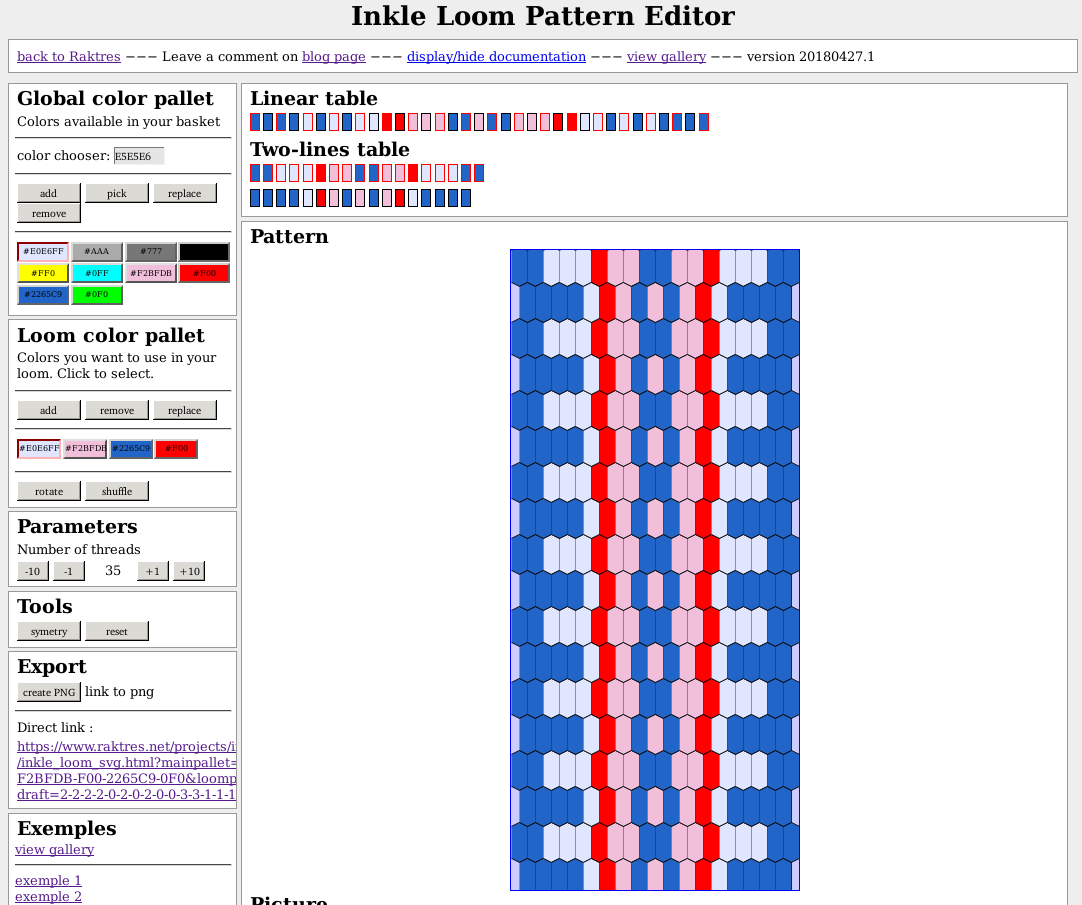Click the color chooser input field
1082x905 pixels.
click(x=138, y=156)
